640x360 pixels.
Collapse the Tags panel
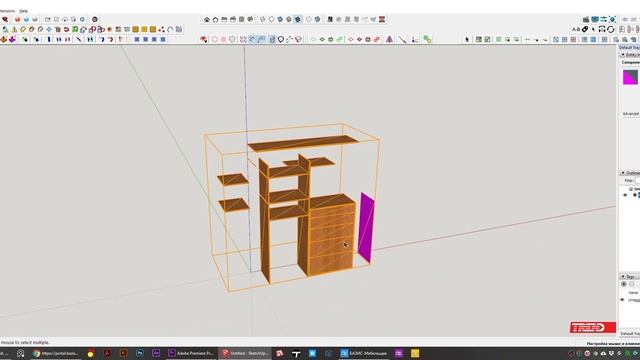[623, 276]
